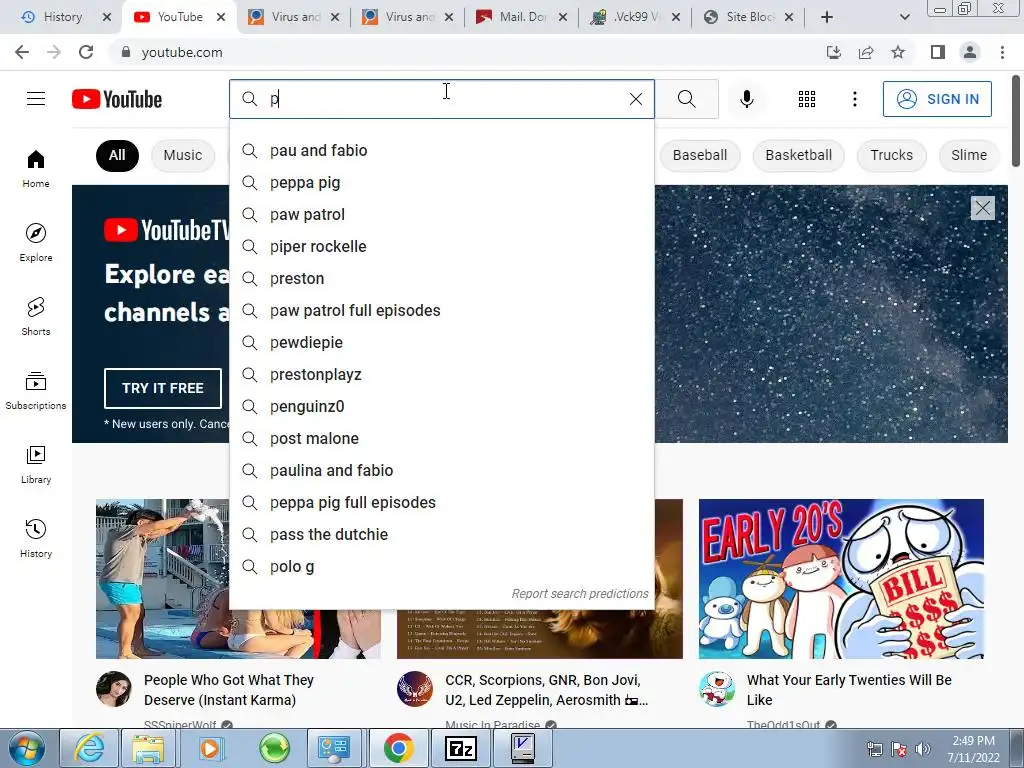This screenshot has width=1024, height=768.
Task: Choose the 'paulina and fabio' suggestion
Action: [441, 470]
